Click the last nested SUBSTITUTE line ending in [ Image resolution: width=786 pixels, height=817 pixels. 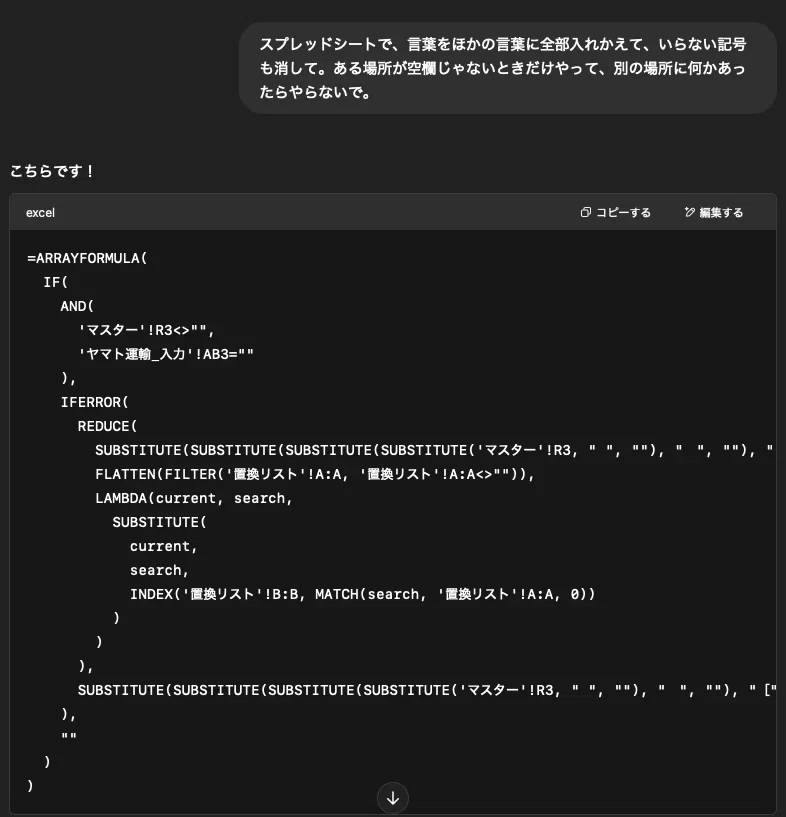(x=427, y=690)
